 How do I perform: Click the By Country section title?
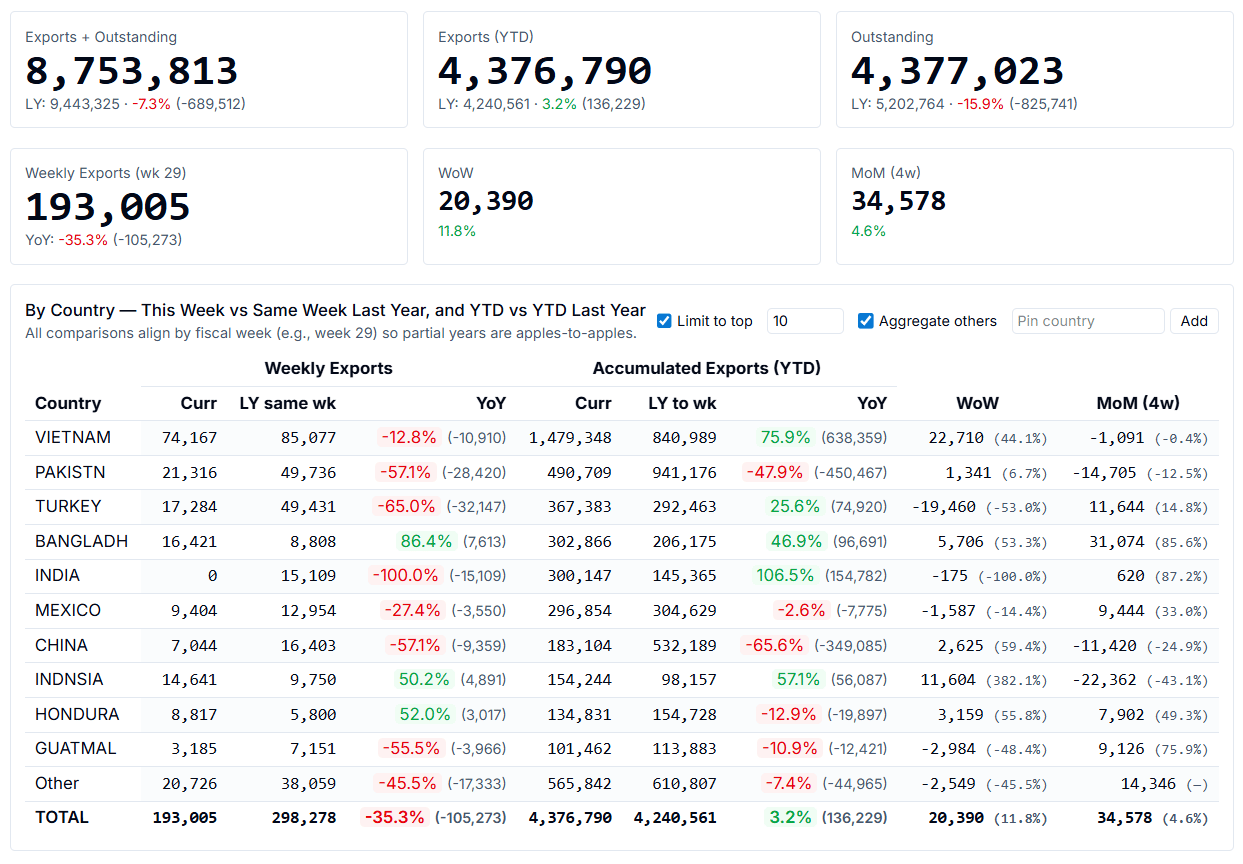[x=335, y=310]
